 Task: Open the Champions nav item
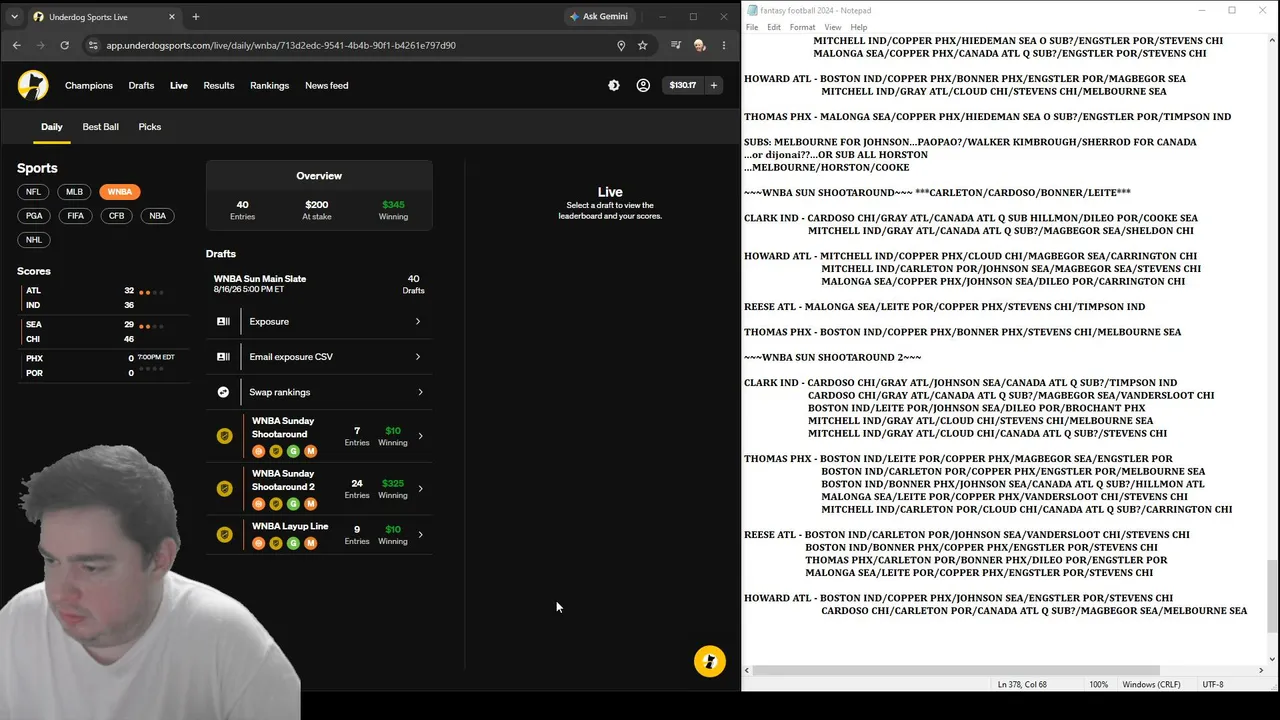coord(89,85)
